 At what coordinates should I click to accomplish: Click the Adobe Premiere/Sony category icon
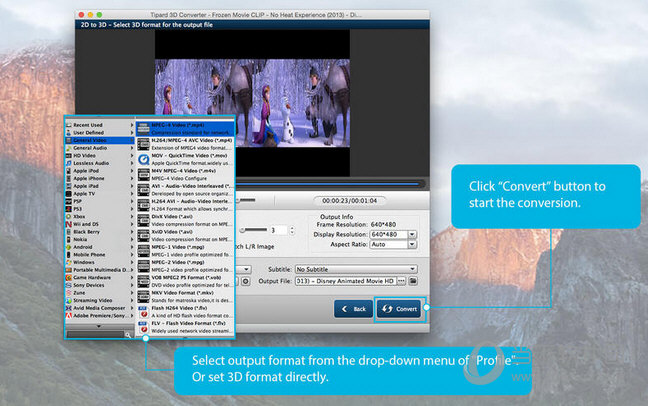pos(69,315)
